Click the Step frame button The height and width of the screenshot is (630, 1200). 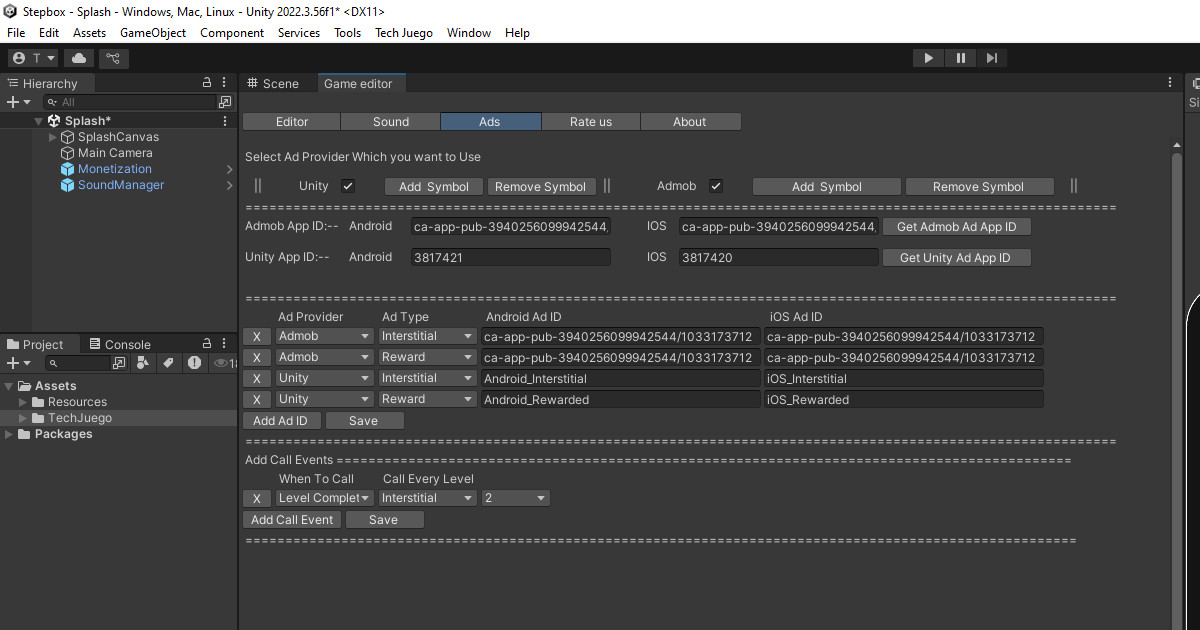(991, 58)
